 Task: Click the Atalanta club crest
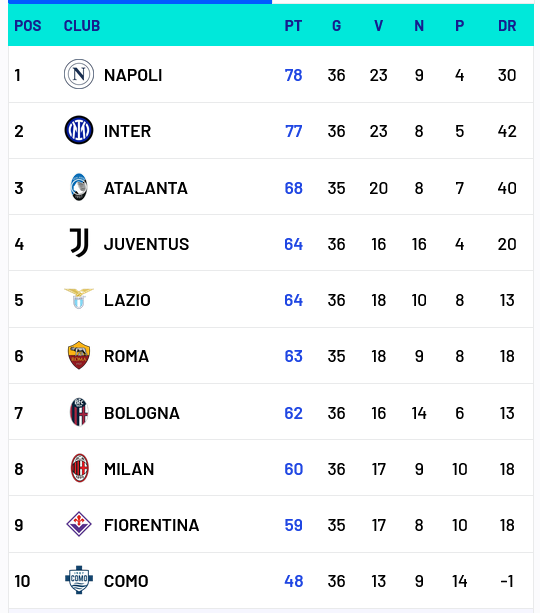click(79, 187)
